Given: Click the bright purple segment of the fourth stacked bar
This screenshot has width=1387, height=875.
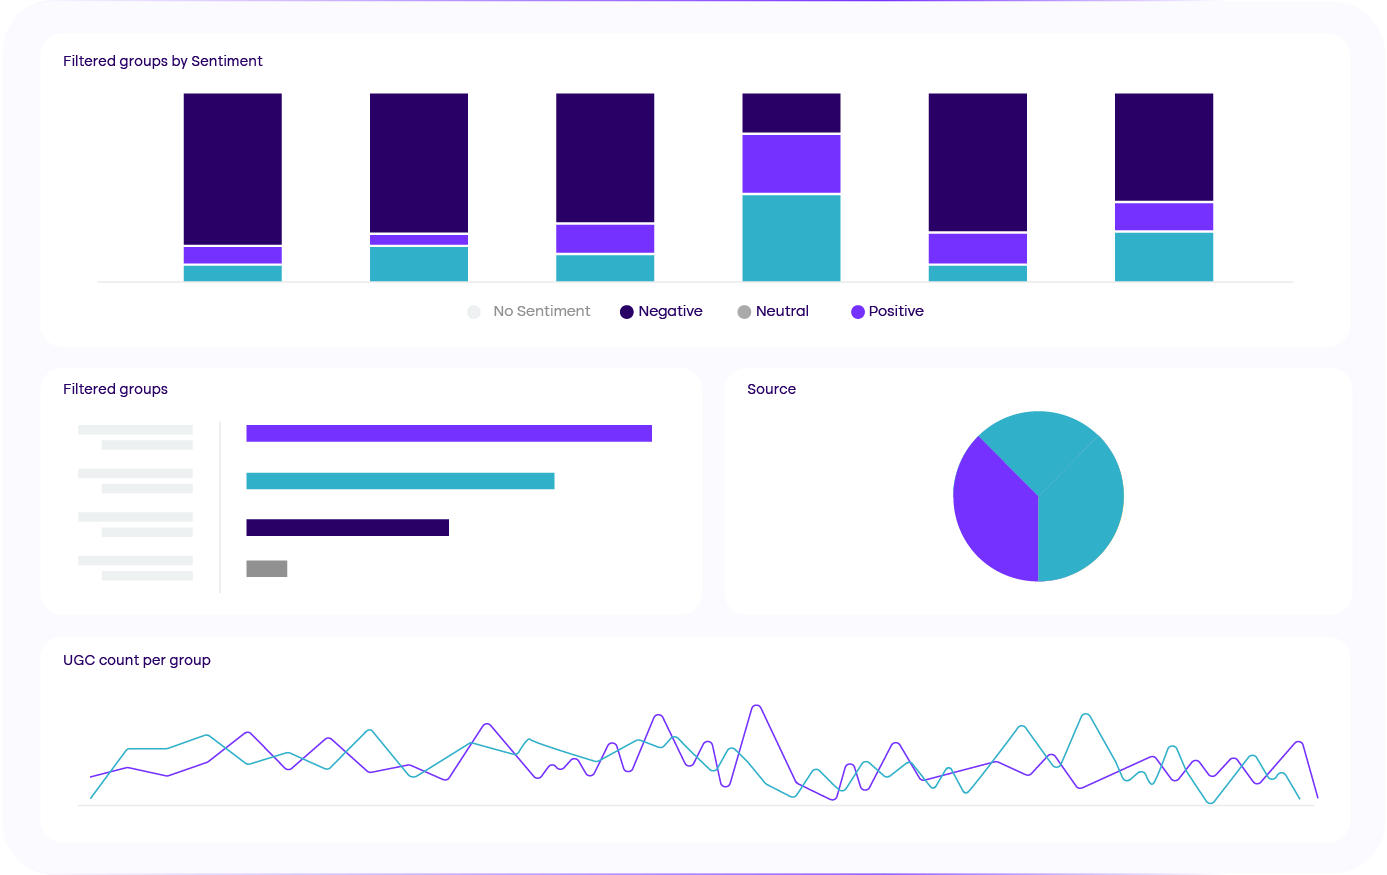Looking at the screenshot, I should click(791, 164).
